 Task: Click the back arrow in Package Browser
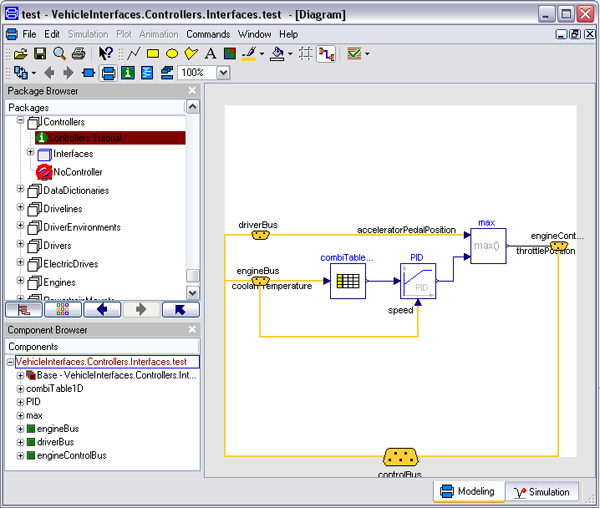pos(101,309)
